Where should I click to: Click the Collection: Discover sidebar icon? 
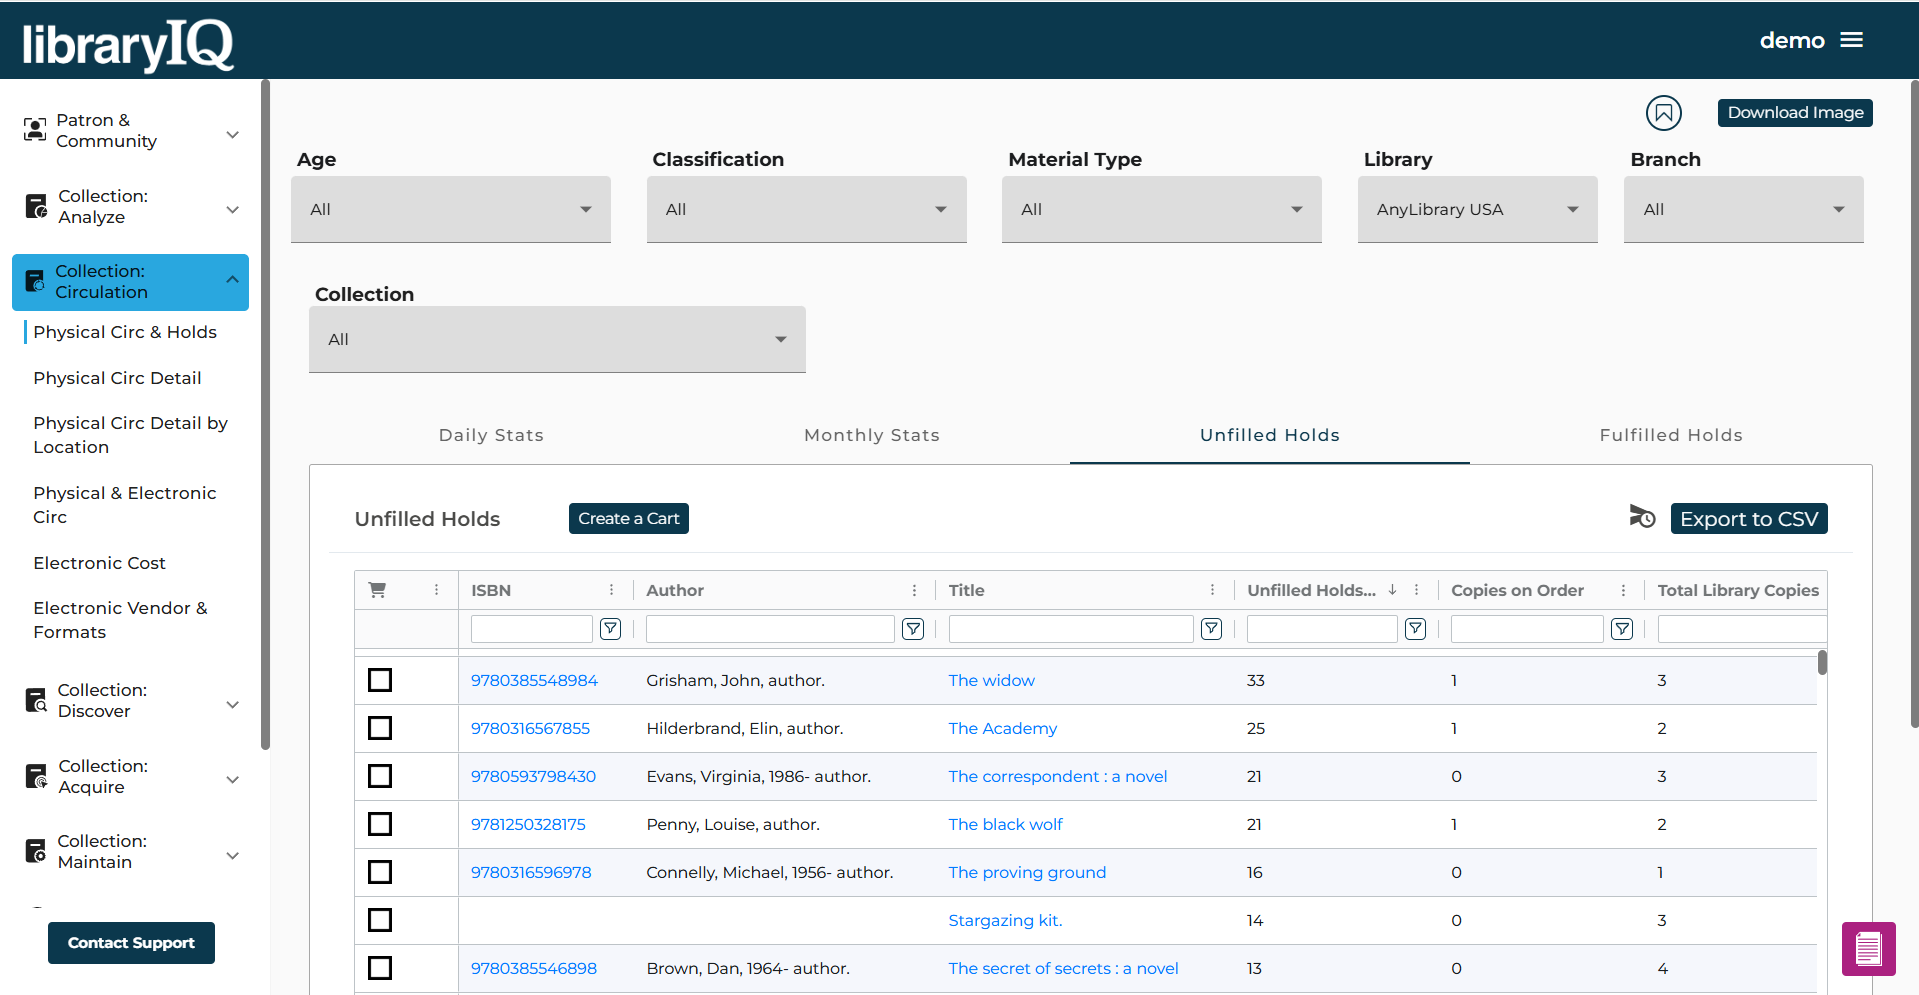36,700
